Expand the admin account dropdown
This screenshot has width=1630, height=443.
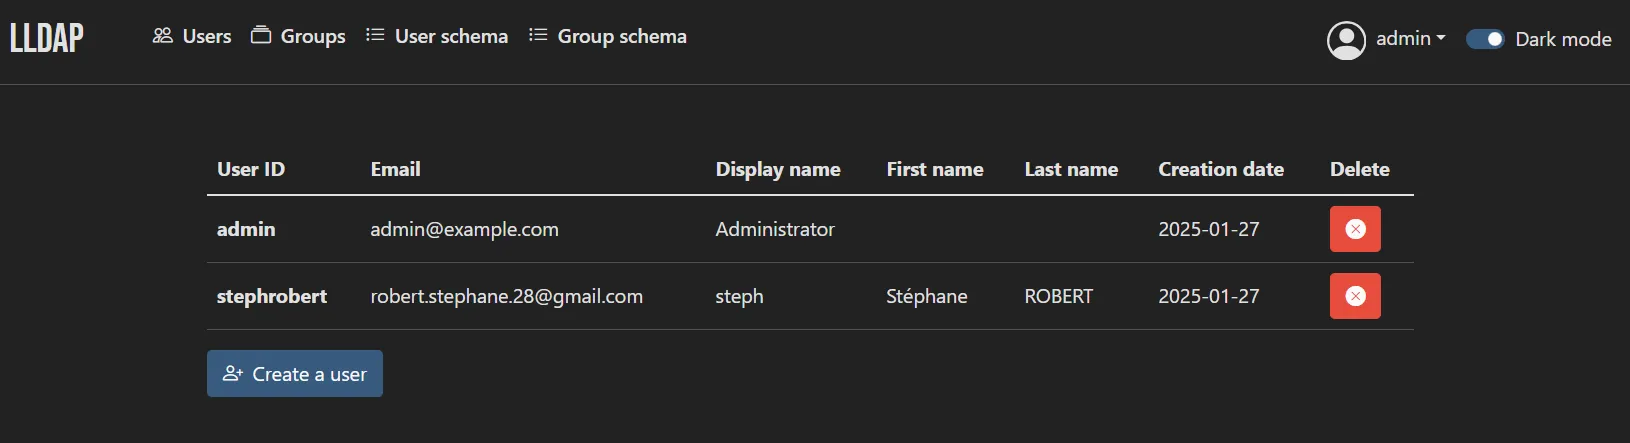tap(1410, 39)
